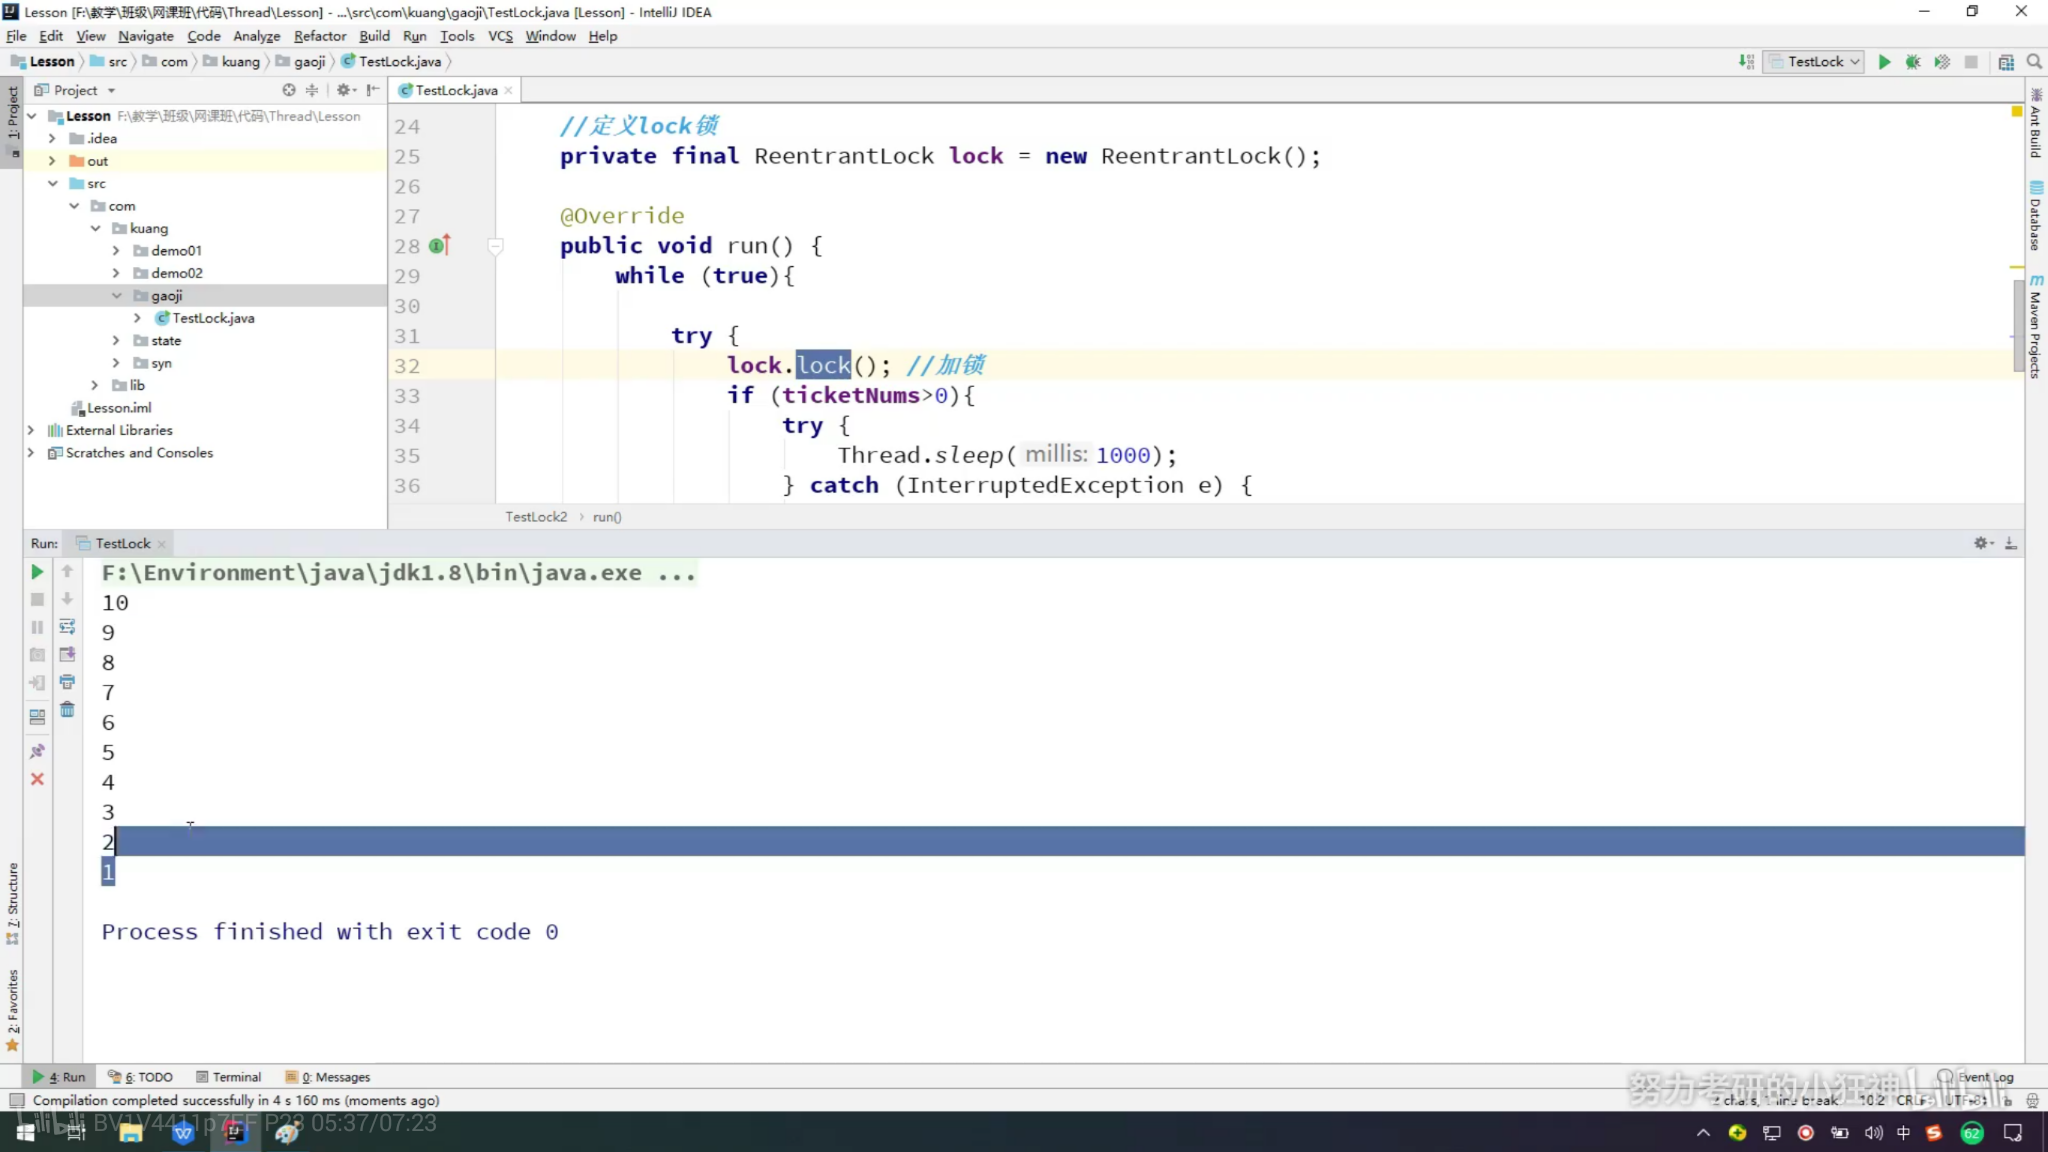Open the Terminal tool window

[x=229, y=1077]
